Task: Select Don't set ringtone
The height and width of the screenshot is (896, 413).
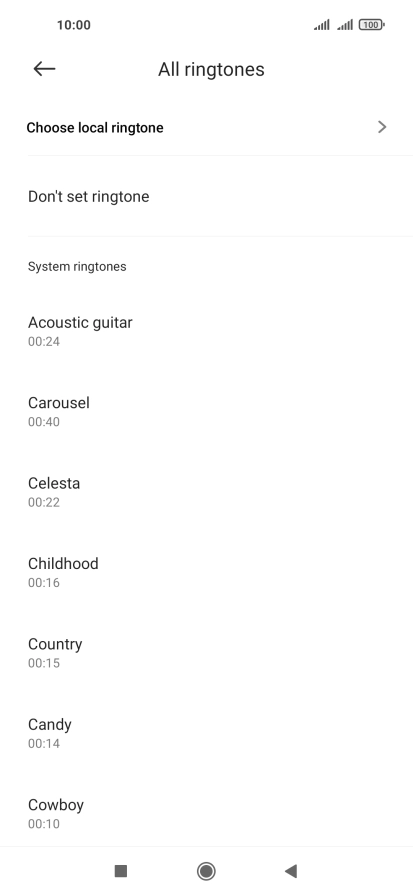Action: click(206, 196)
